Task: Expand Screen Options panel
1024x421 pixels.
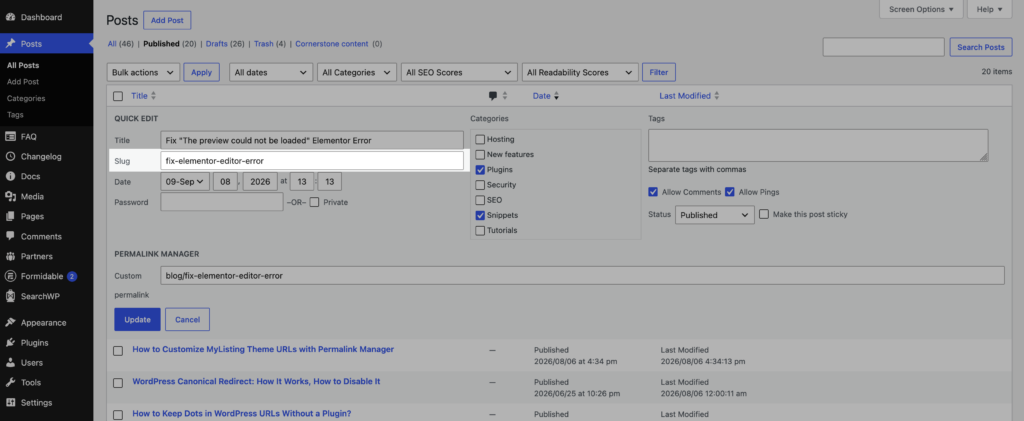Action: [921, 9]
